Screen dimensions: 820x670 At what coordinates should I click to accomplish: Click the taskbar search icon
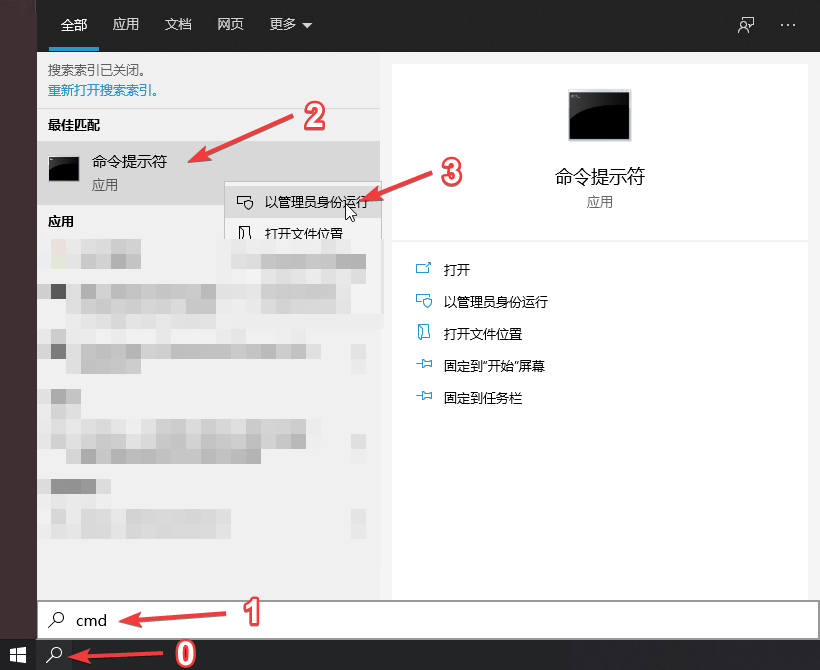pos(54,654)
